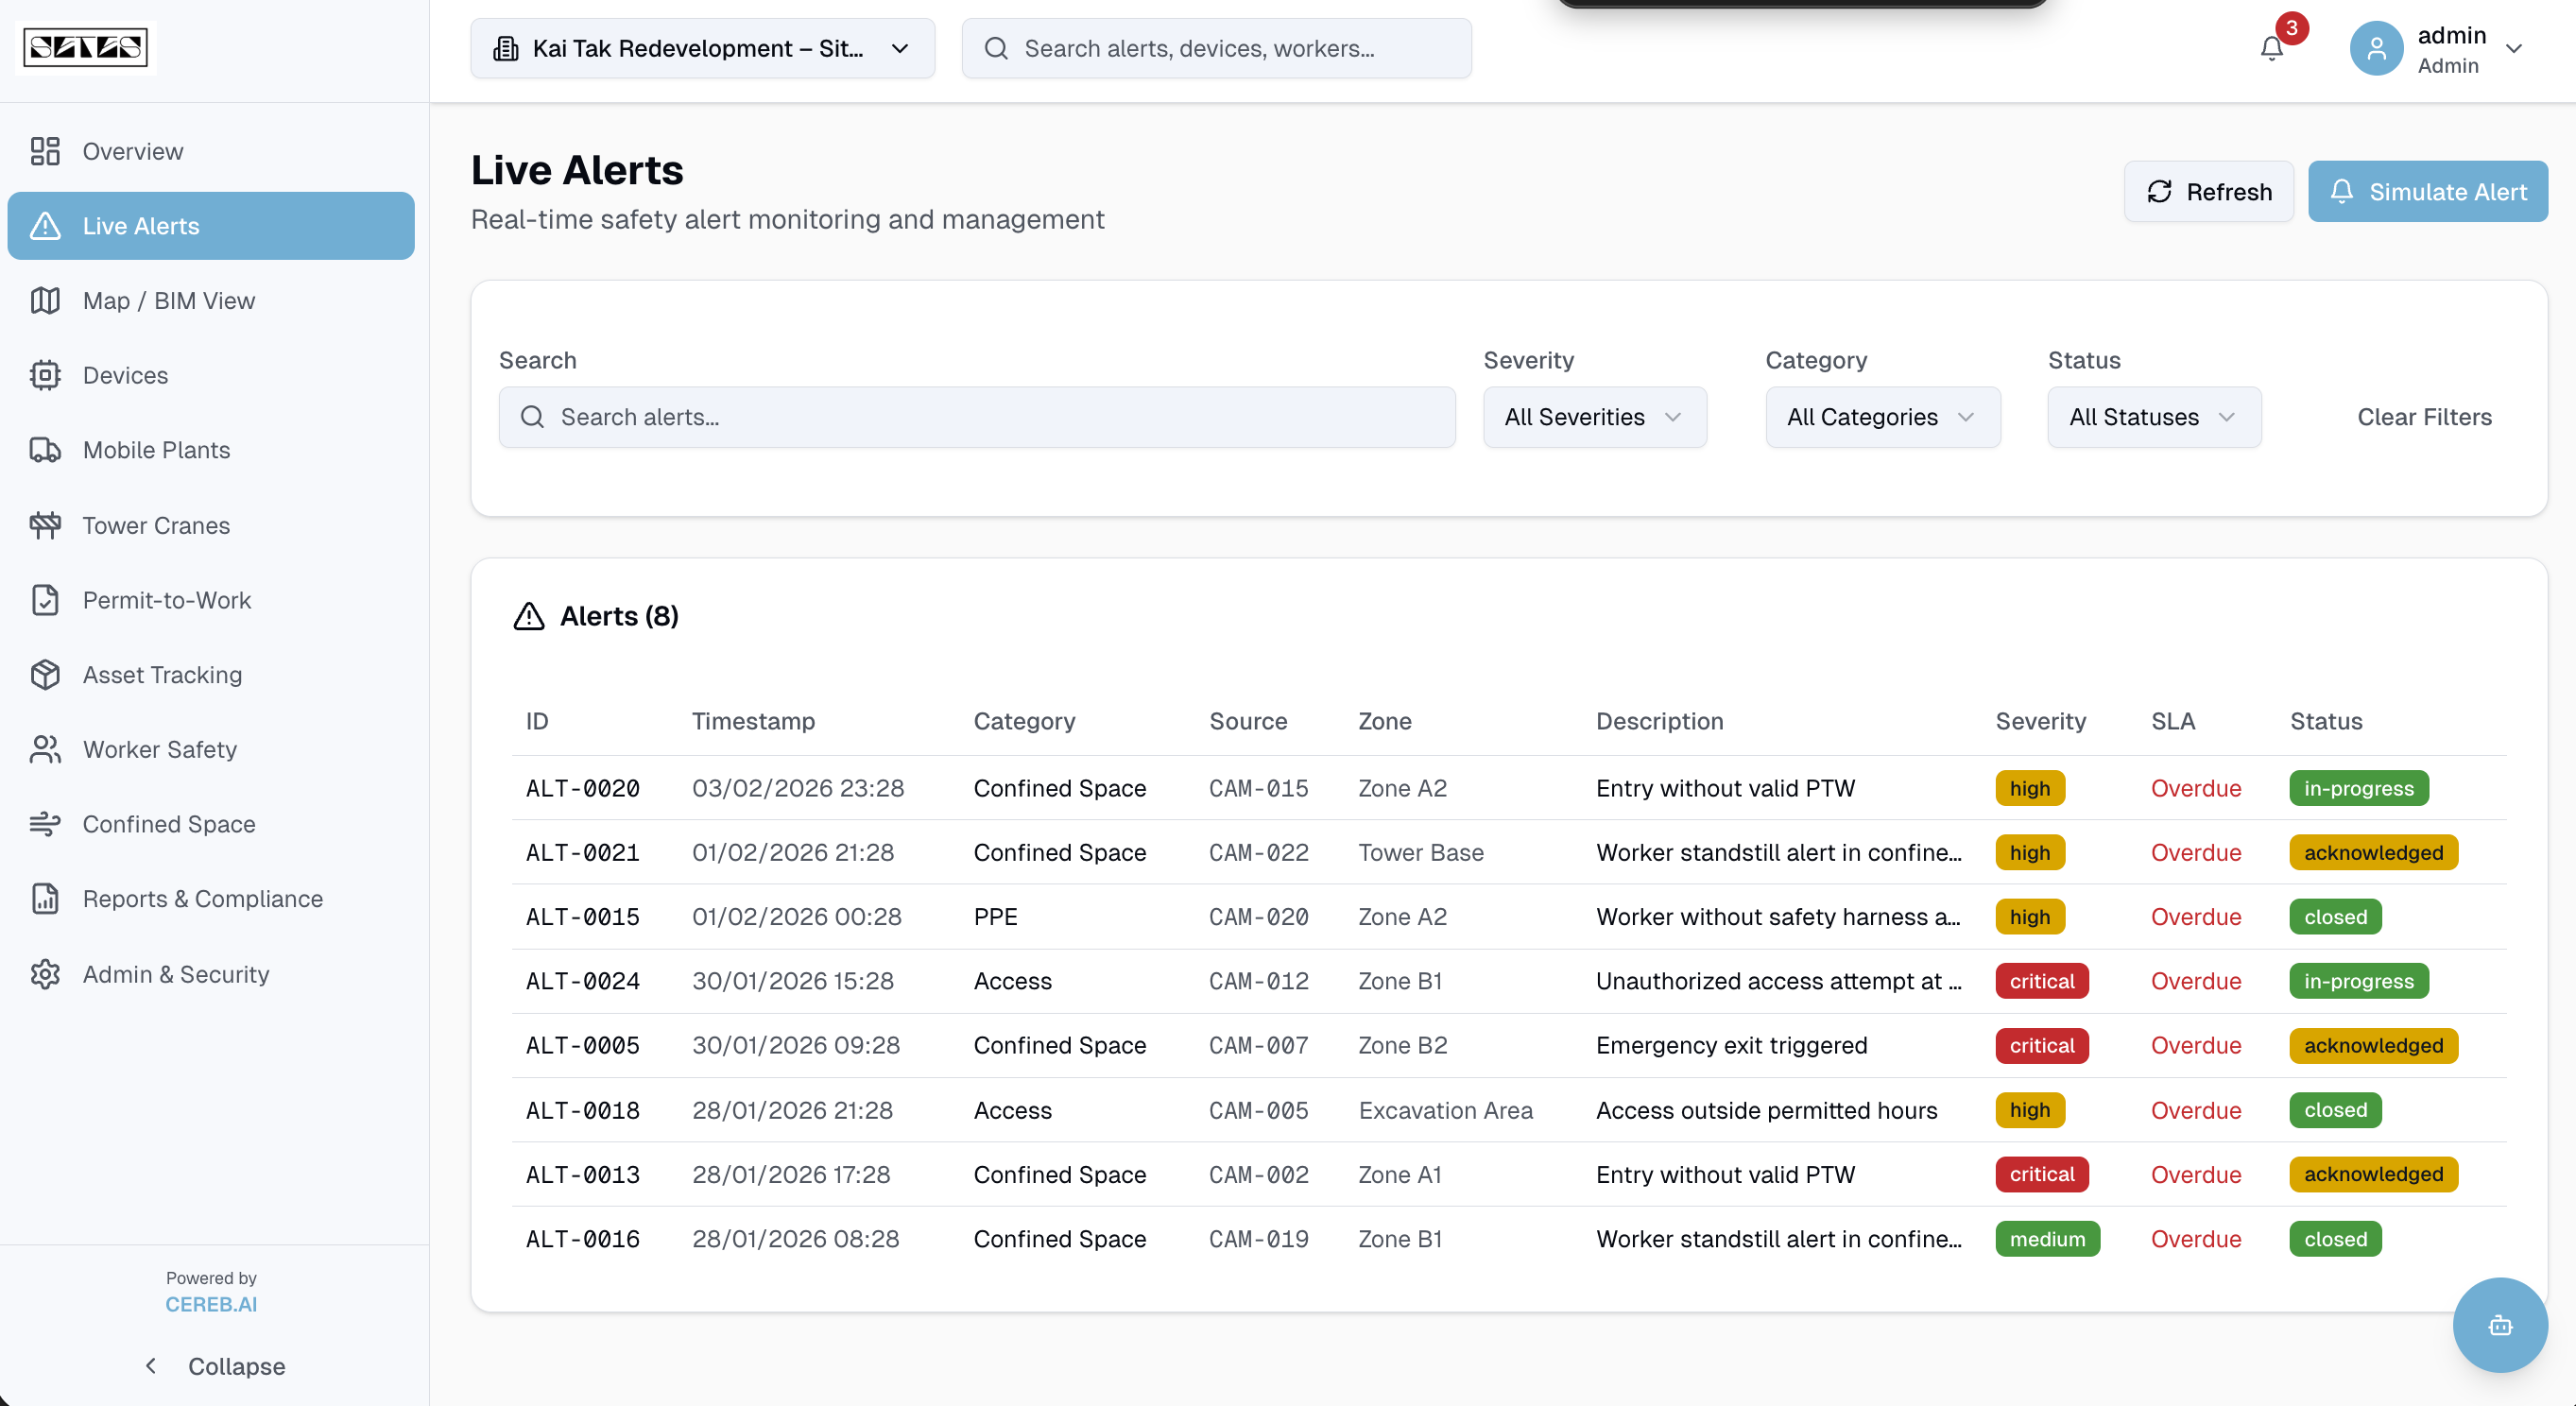Click the Asset Tracking box icon

point(45,674)
